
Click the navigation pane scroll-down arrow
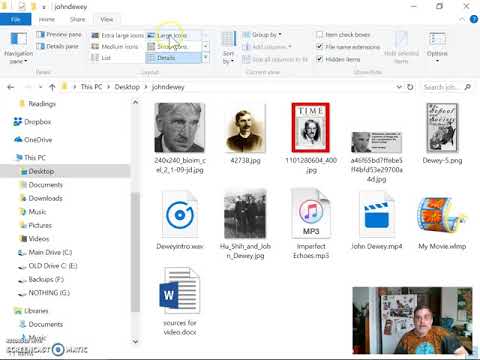135,341
